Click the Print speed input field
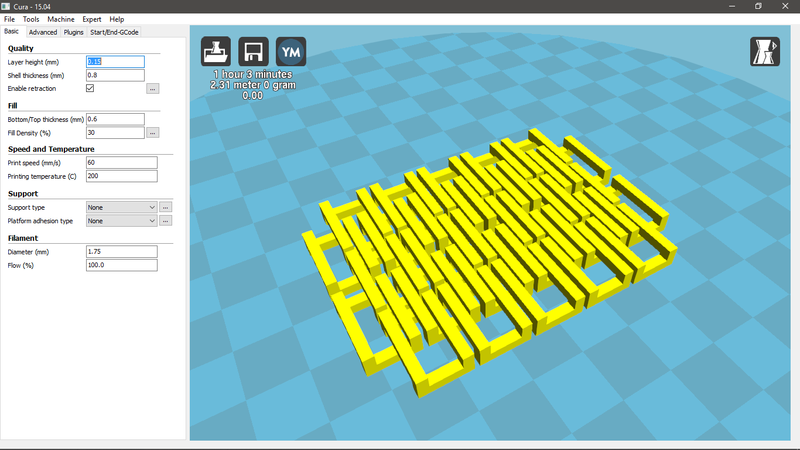Image resolution: width=800 pixels, height=450 pixels. point(121,162)
